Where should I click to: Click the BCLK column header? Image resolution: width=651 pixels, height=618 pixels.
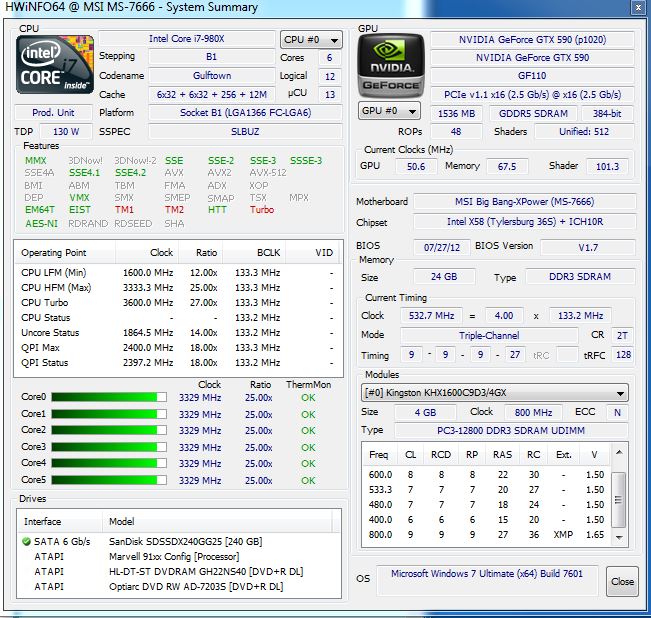click(x=254, y=253)
